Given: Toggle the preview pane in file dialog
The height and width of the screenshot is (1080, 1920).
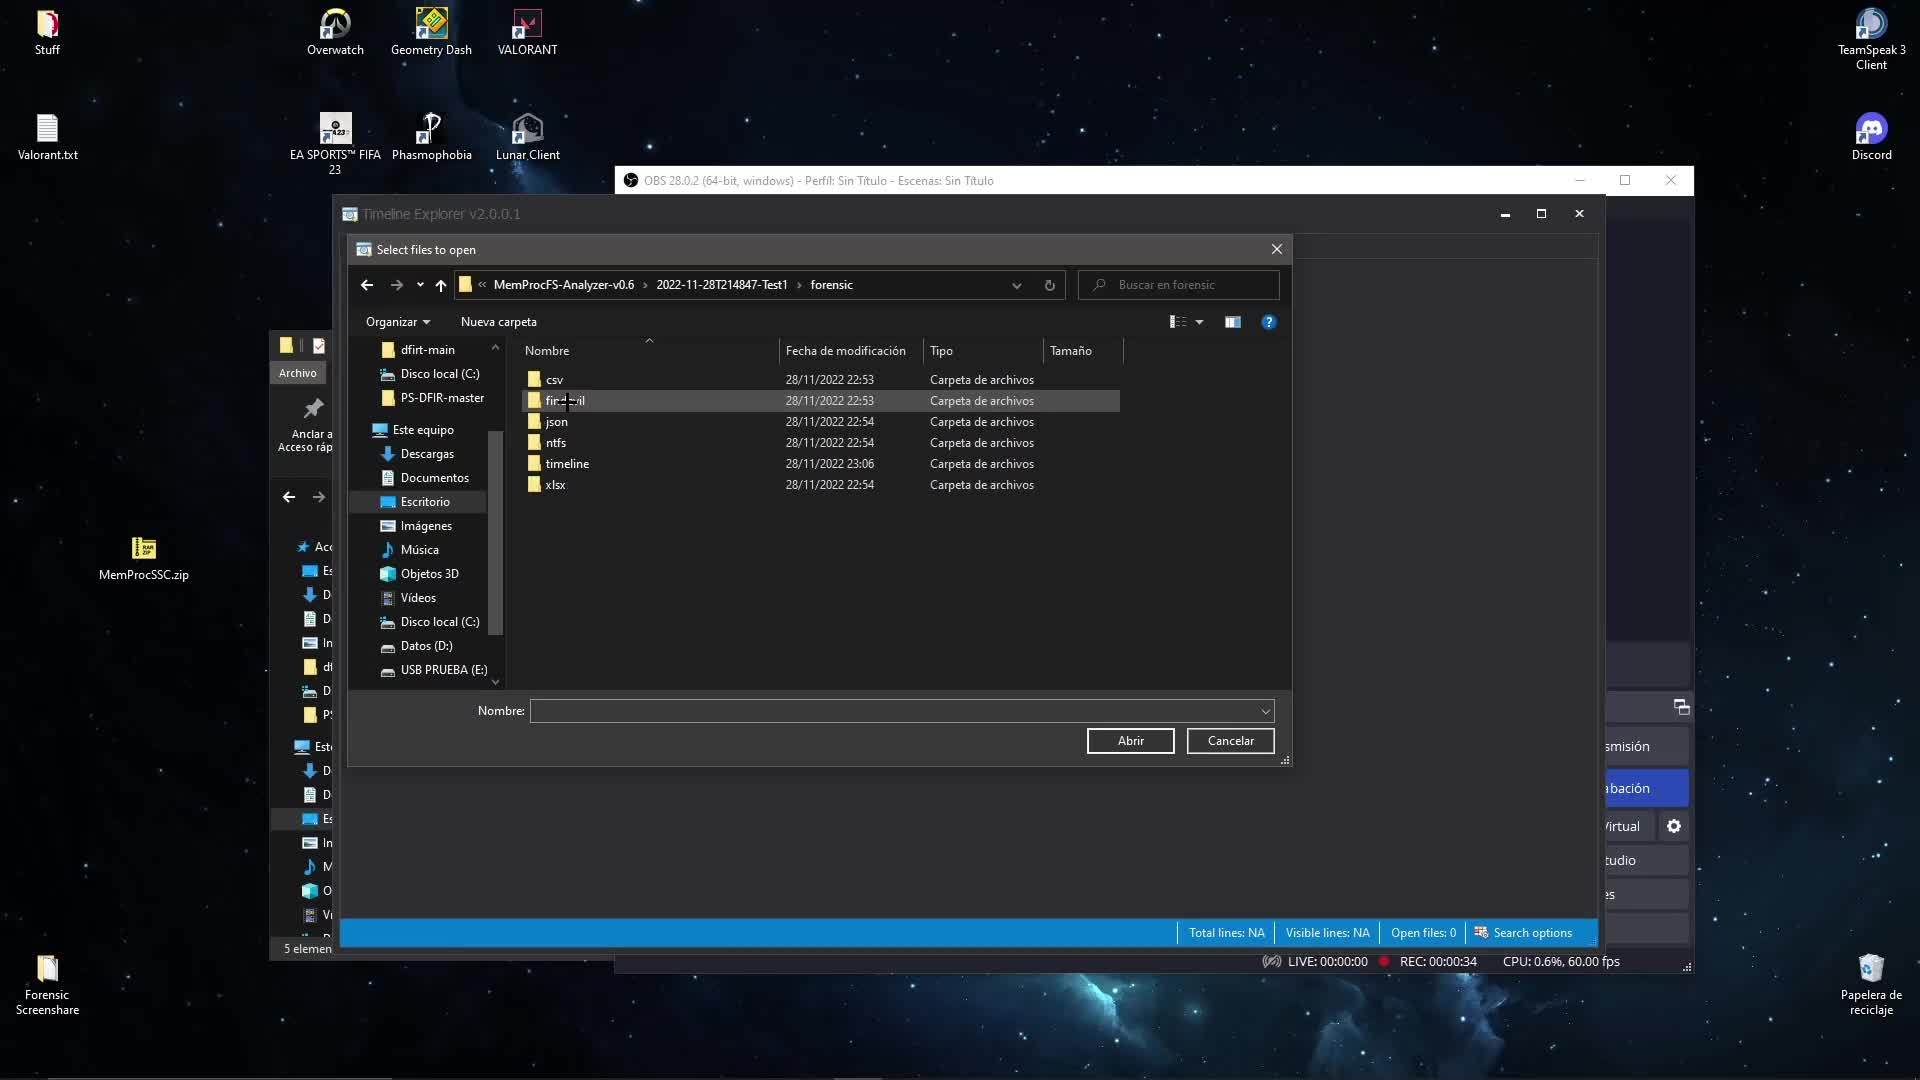Looking at the screenshot, I should tap(1232, 321).
